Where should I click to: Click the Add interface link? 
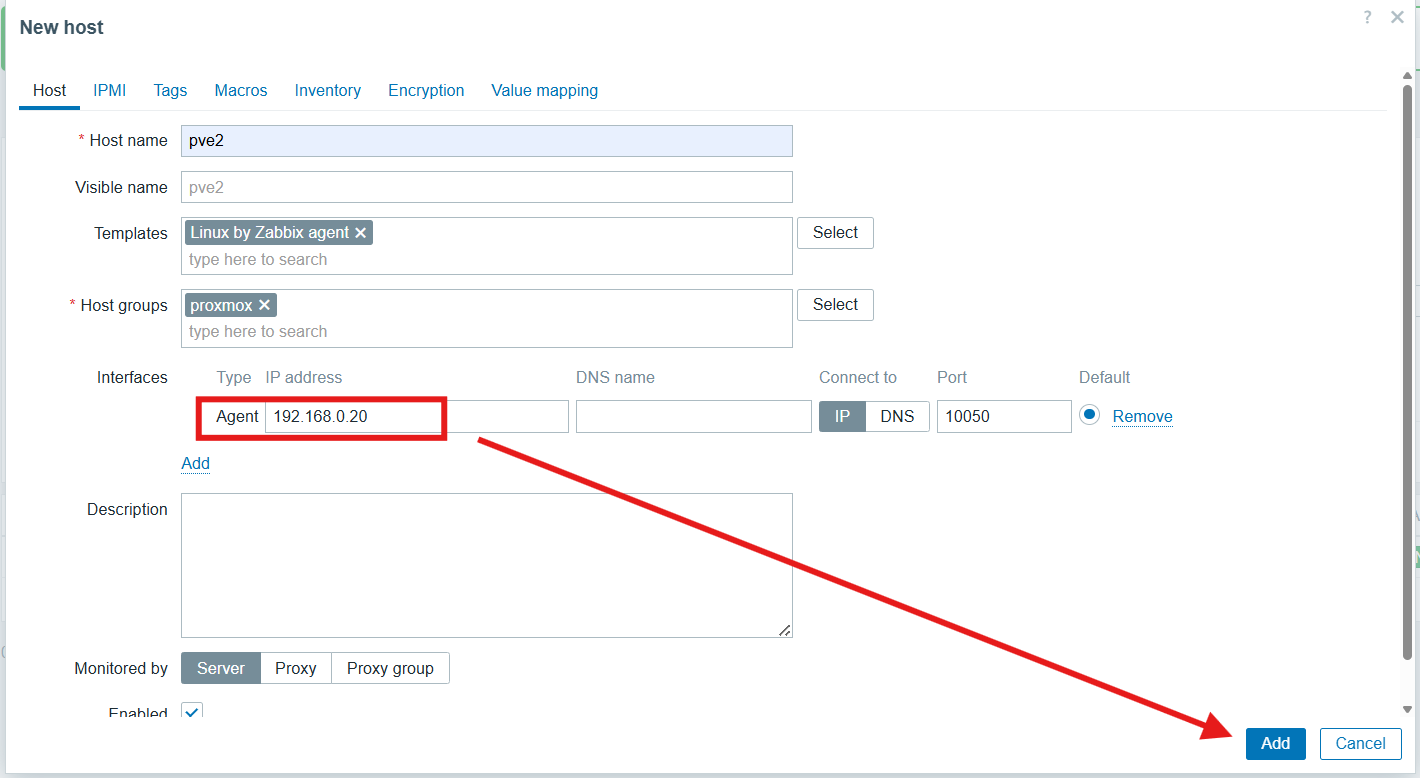195,463
